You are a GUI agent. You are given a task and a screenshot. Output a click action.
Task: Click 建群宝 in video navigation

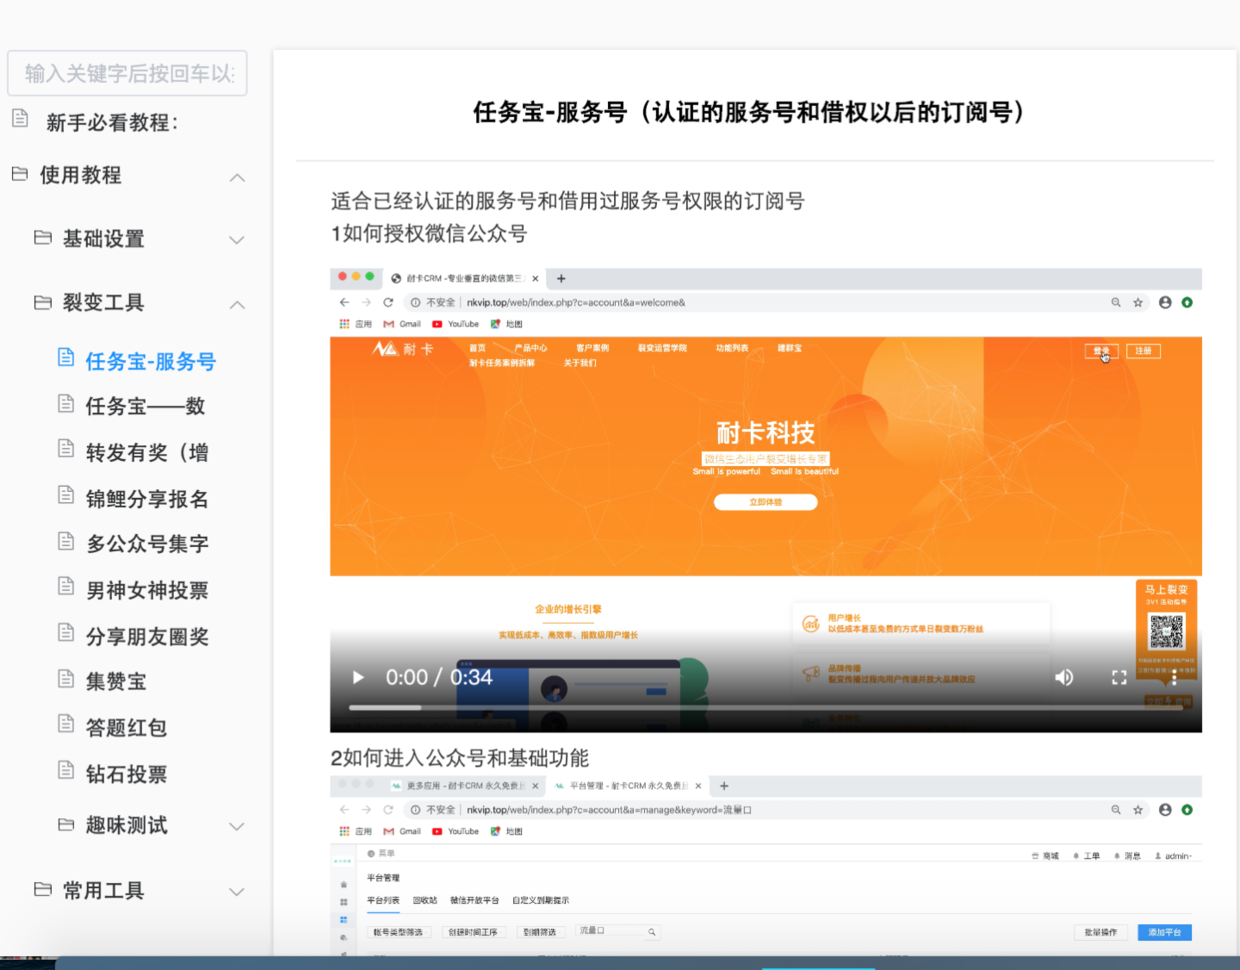point(790,348)
